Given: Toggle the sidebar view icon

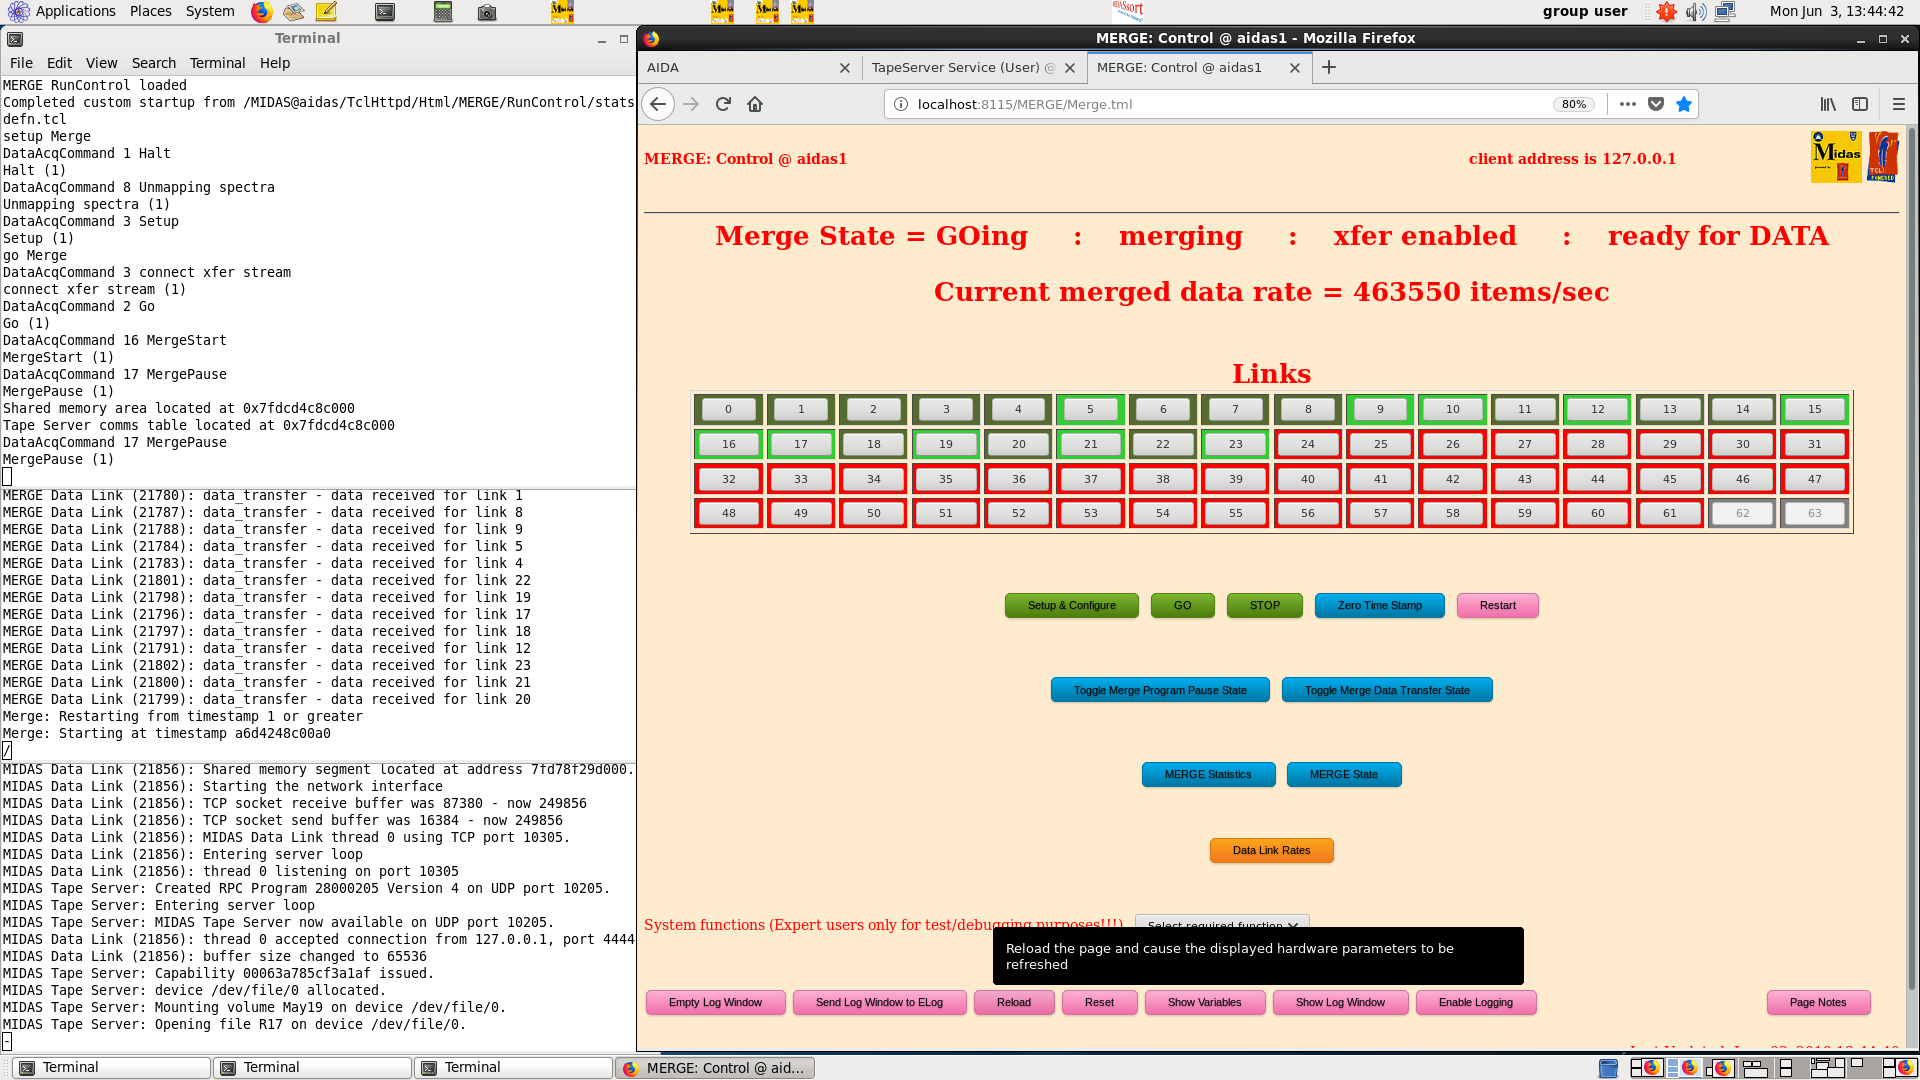Looking at the screenshot, I should pos(1860,104).
